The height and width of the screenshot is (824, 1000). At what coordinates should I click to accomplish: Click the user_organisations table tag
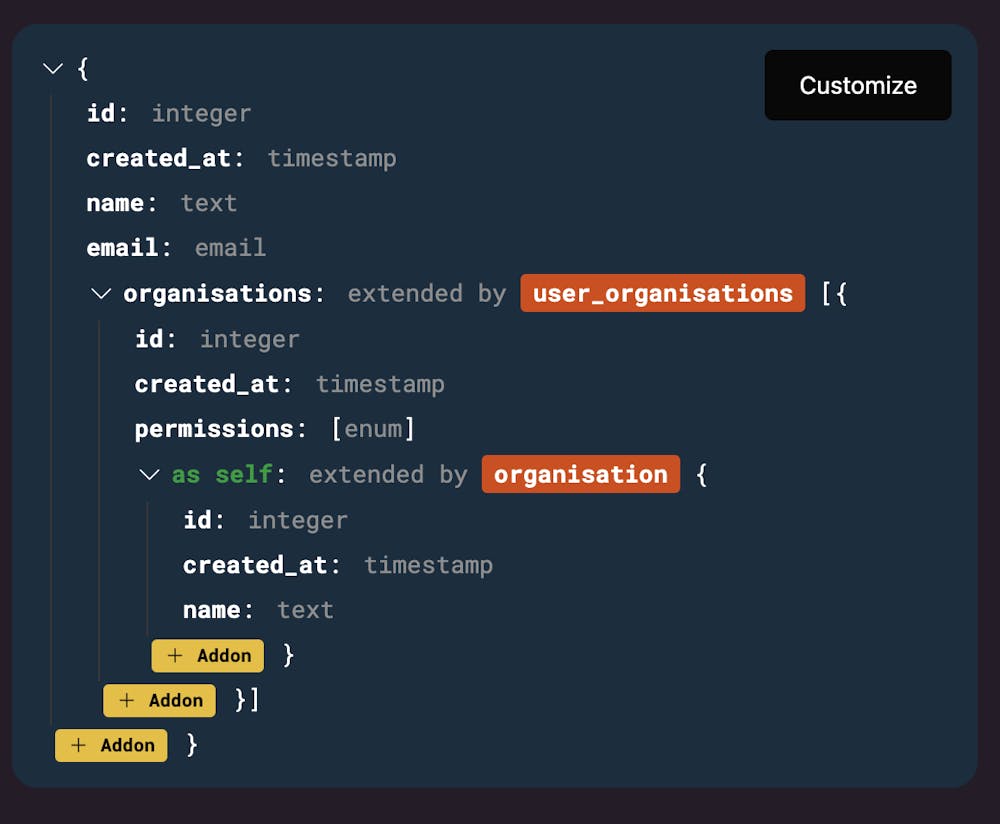pyautogui.click(x=662, y=293)
